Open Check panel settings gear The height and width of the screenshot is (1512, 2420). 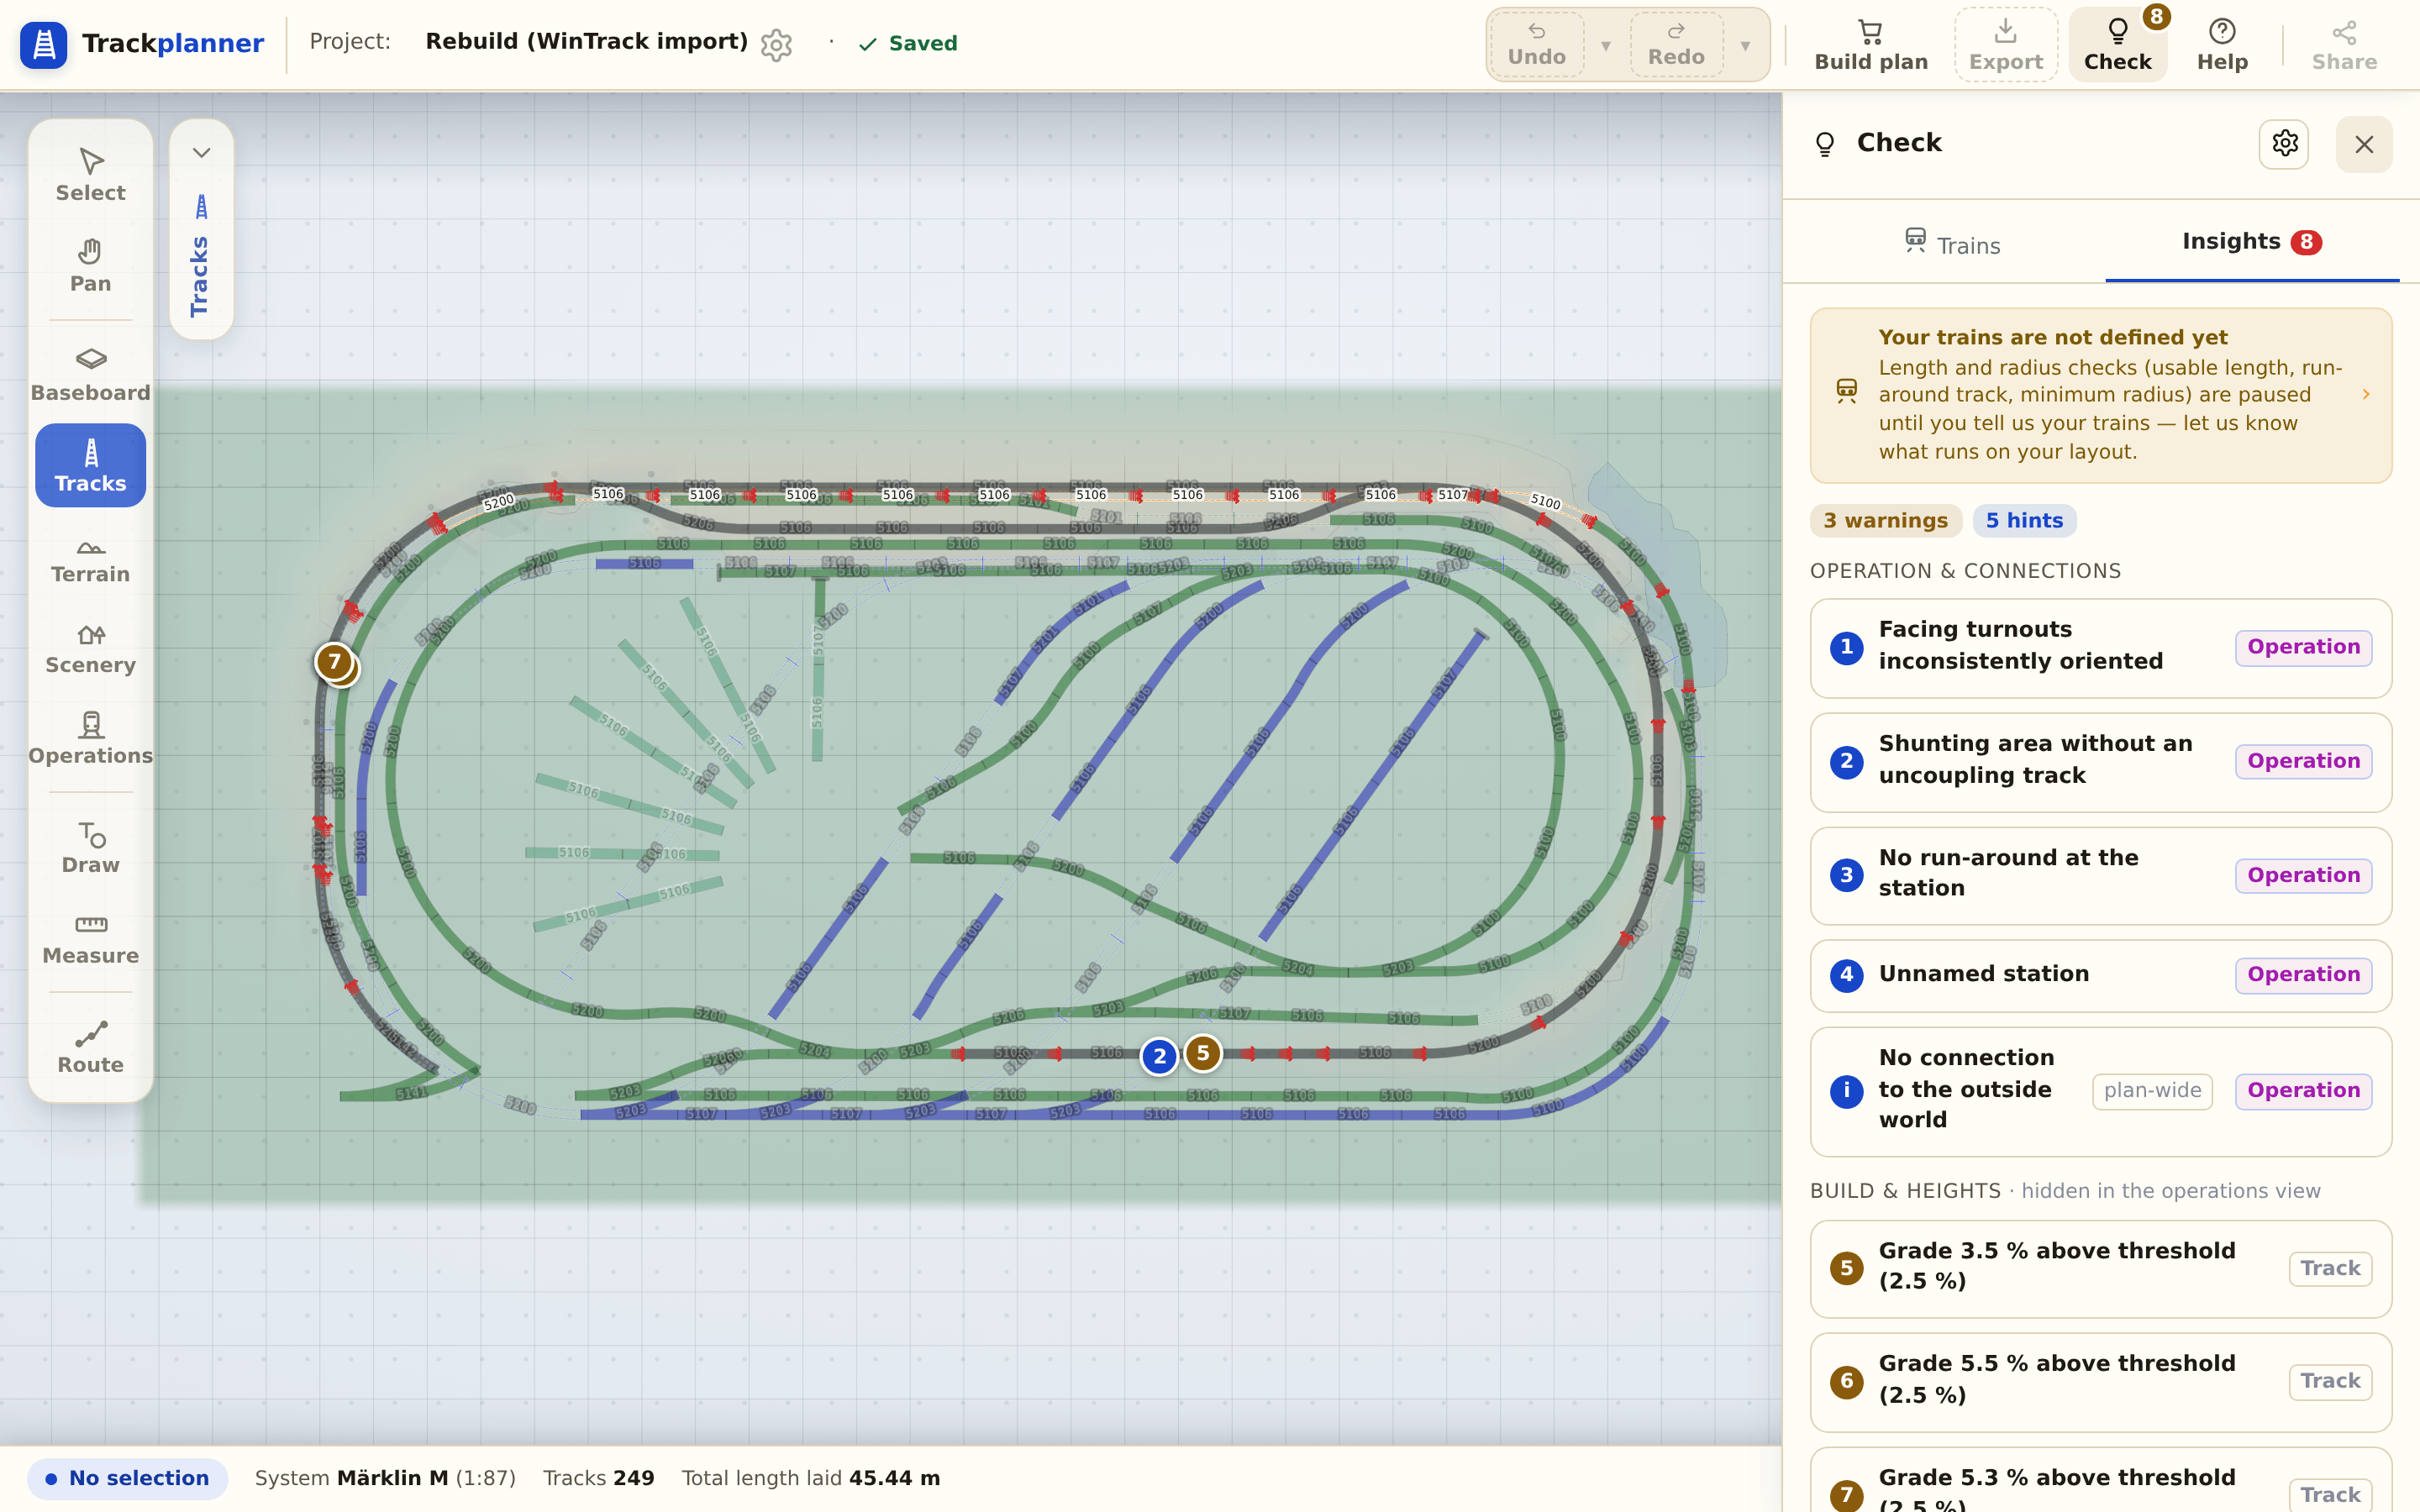click(x=2284, y=144)
